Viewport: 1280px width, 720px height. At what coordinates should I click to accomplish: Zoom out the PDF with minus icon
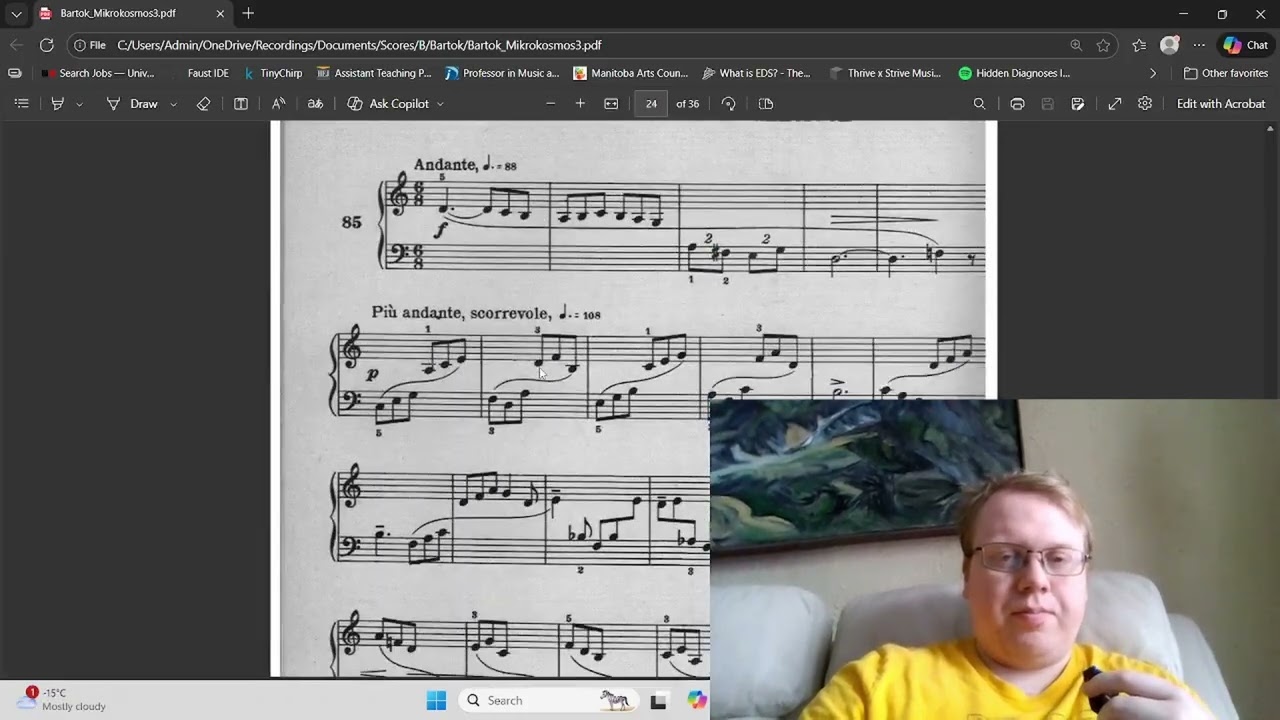pyautogui.click(x=550, y=104)
